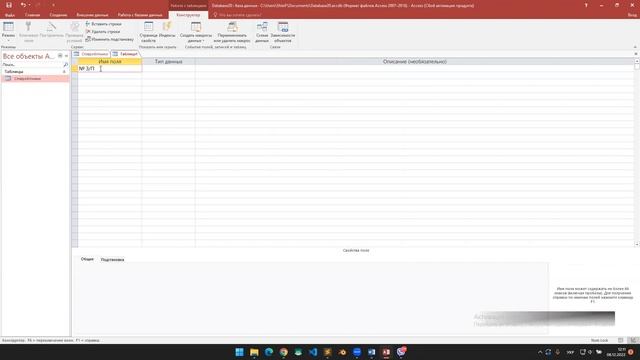Open Word from taskbar
The image size is (640, 360).
[371, 352]
